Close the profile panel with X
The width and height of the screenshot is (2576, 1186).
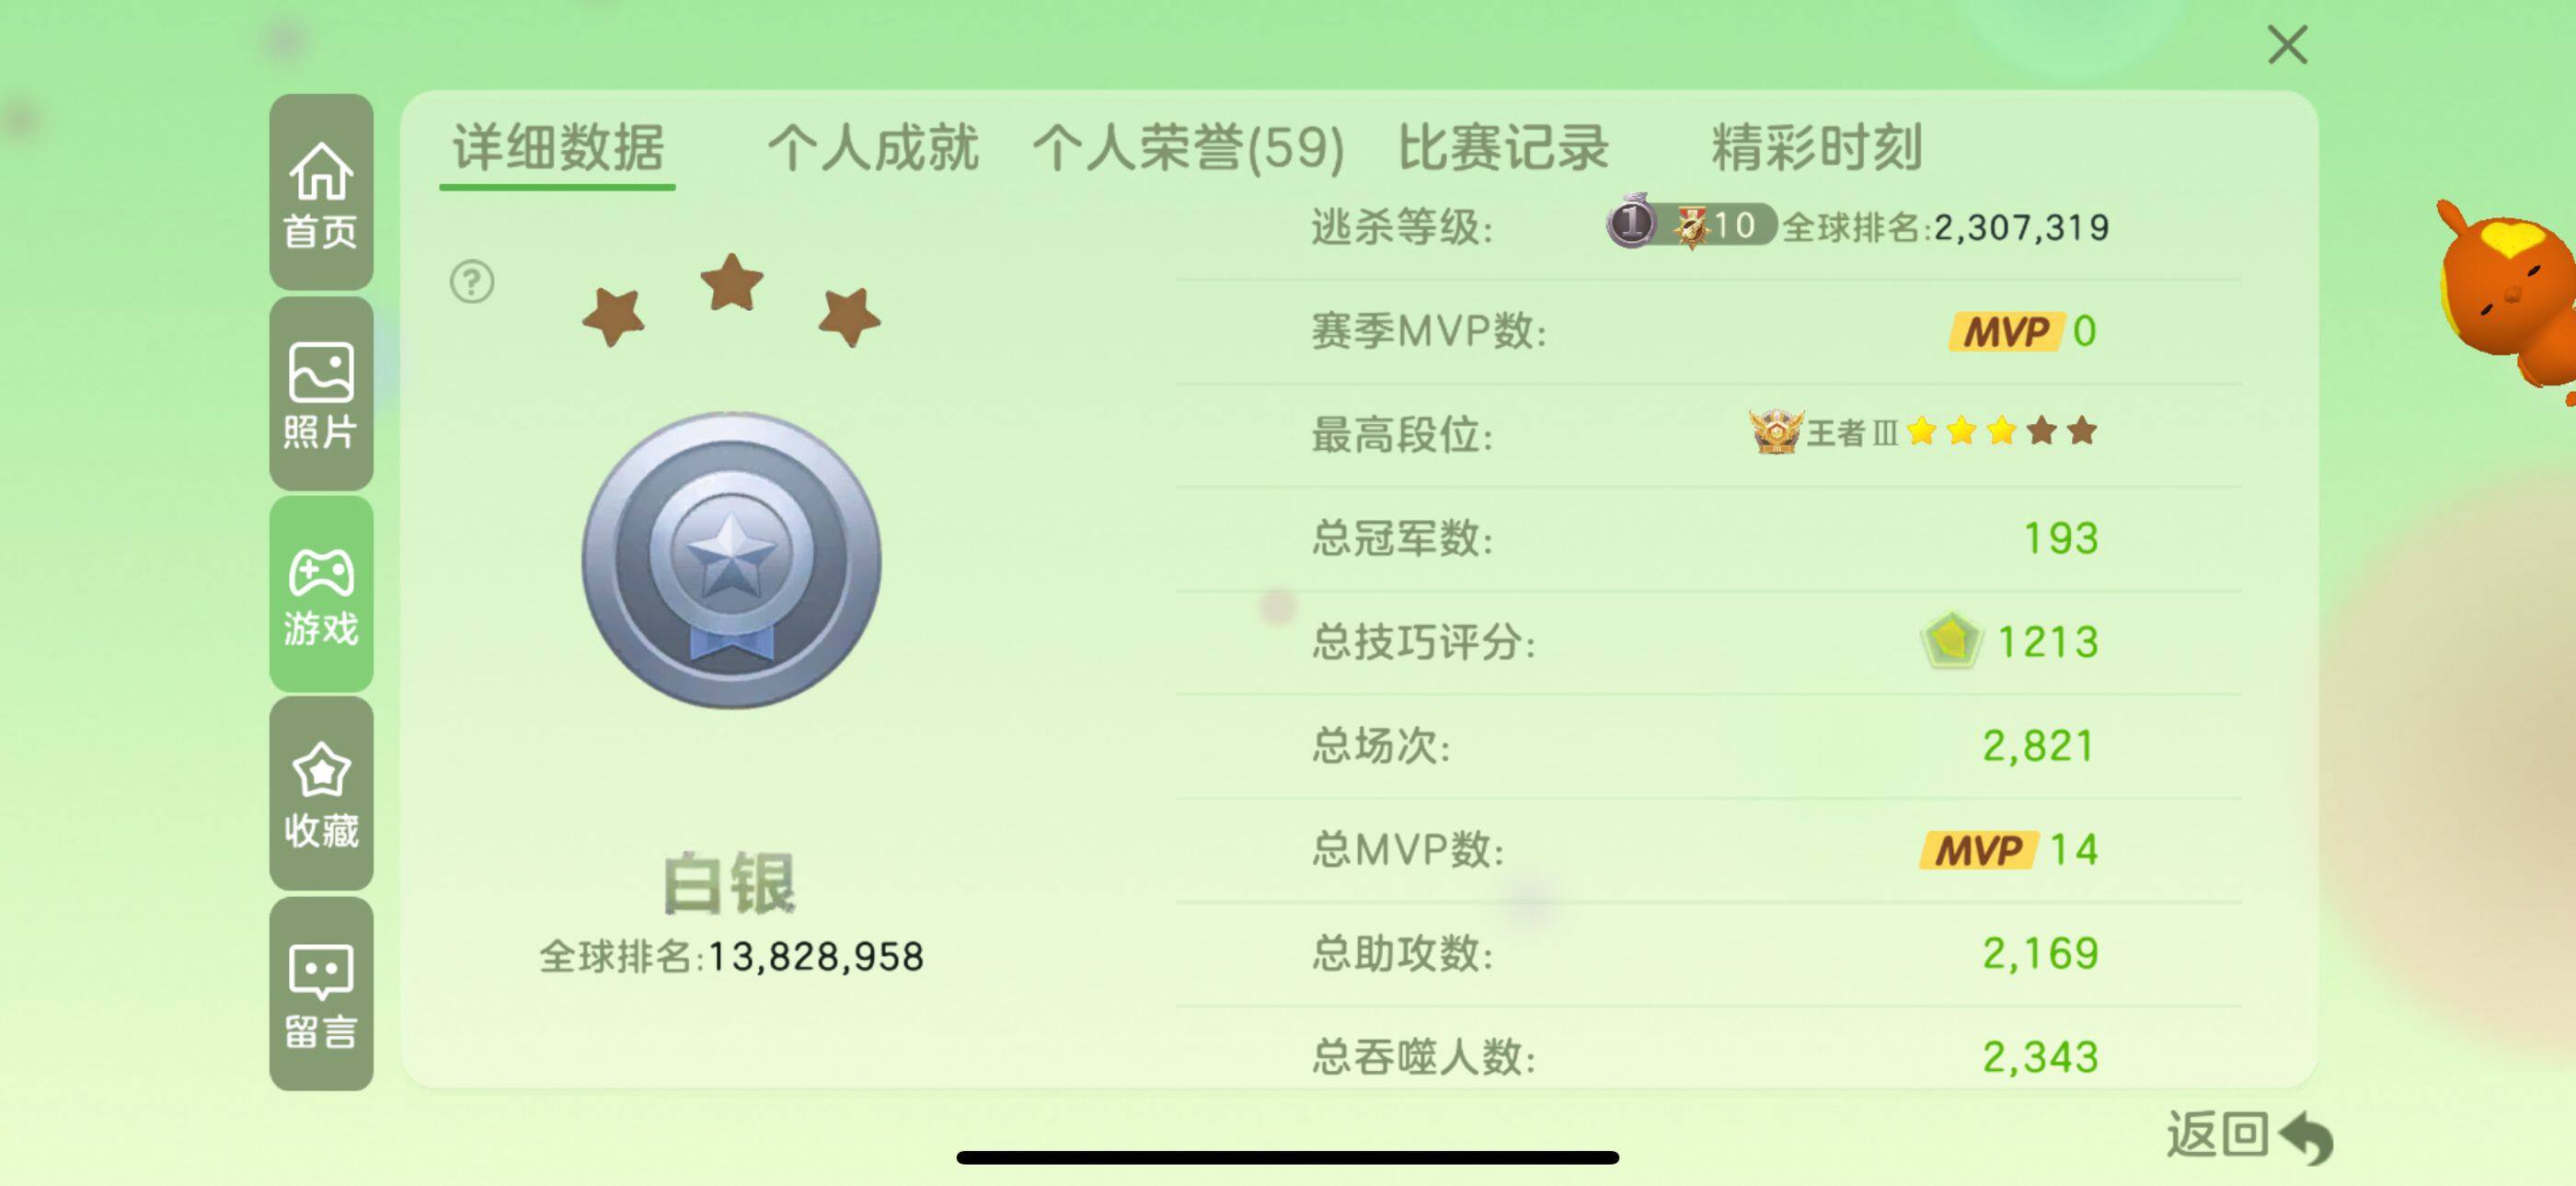[x=2287, y=45]
